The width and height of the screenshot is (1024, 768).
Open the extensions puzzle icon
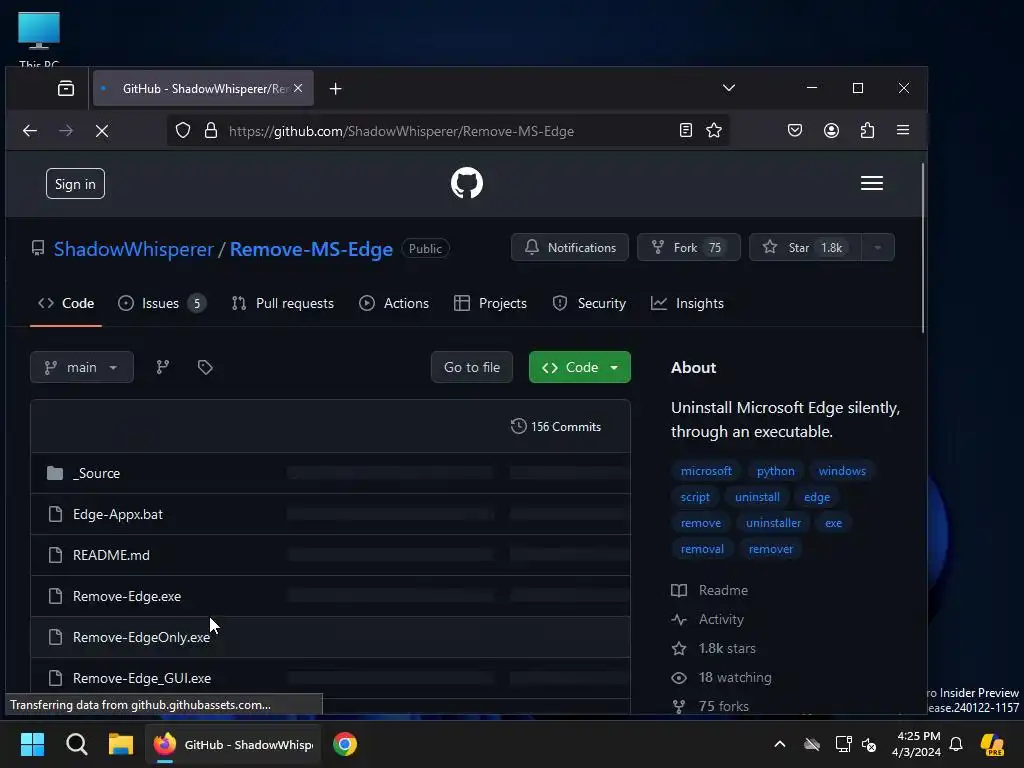pos(867,130)
